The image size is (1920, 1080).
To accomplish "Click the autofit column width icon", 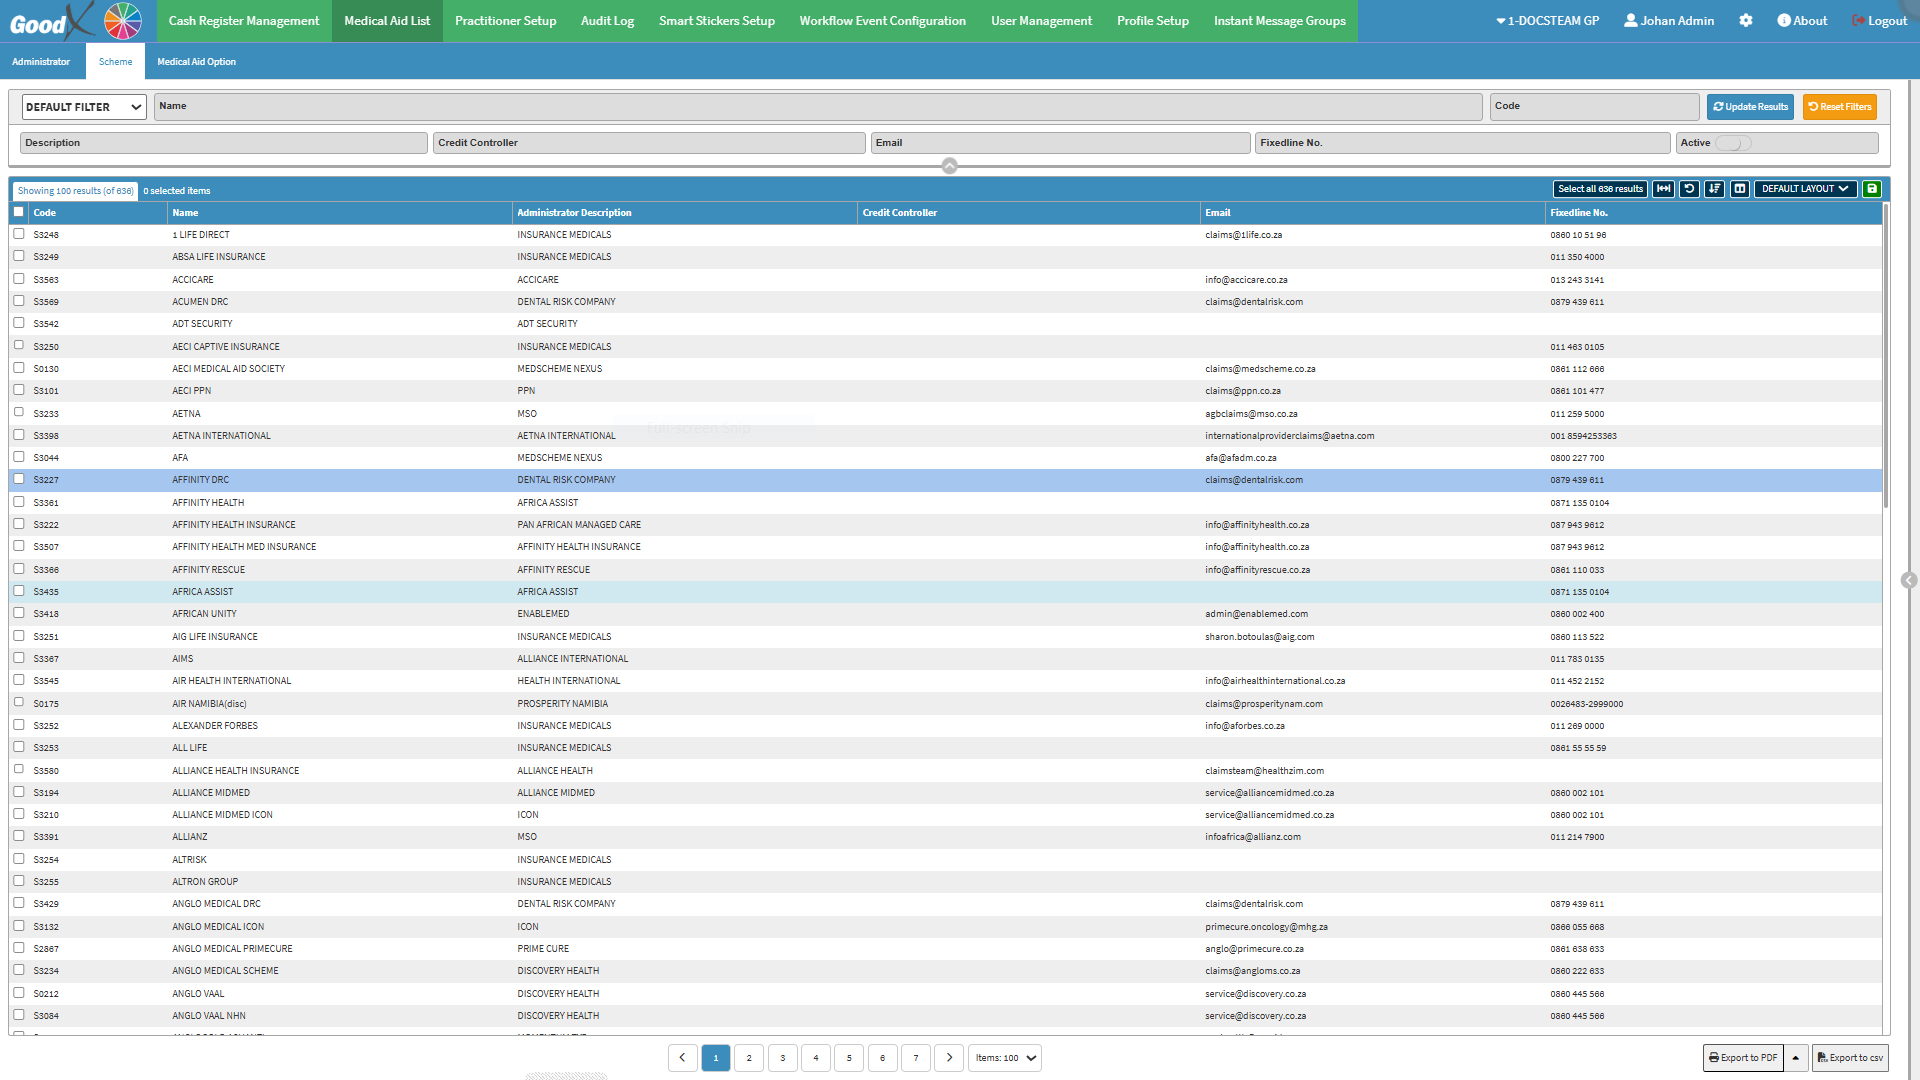I will (x=1663, y=189).
